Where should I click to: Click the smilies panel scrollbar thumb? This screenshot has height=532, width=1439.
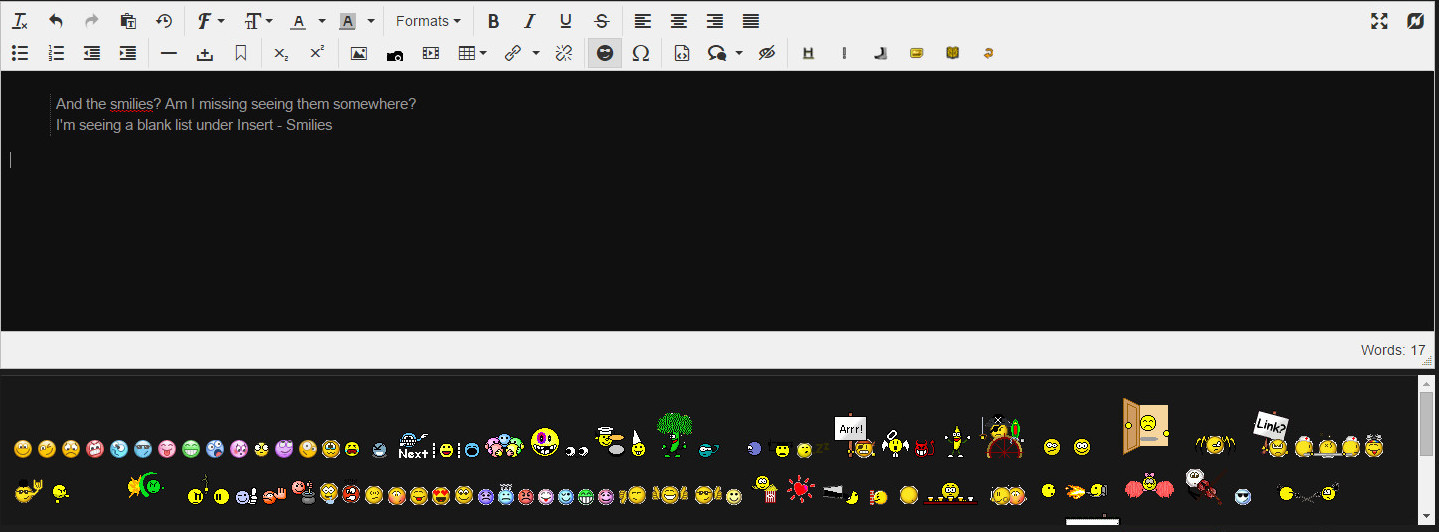1427,424
